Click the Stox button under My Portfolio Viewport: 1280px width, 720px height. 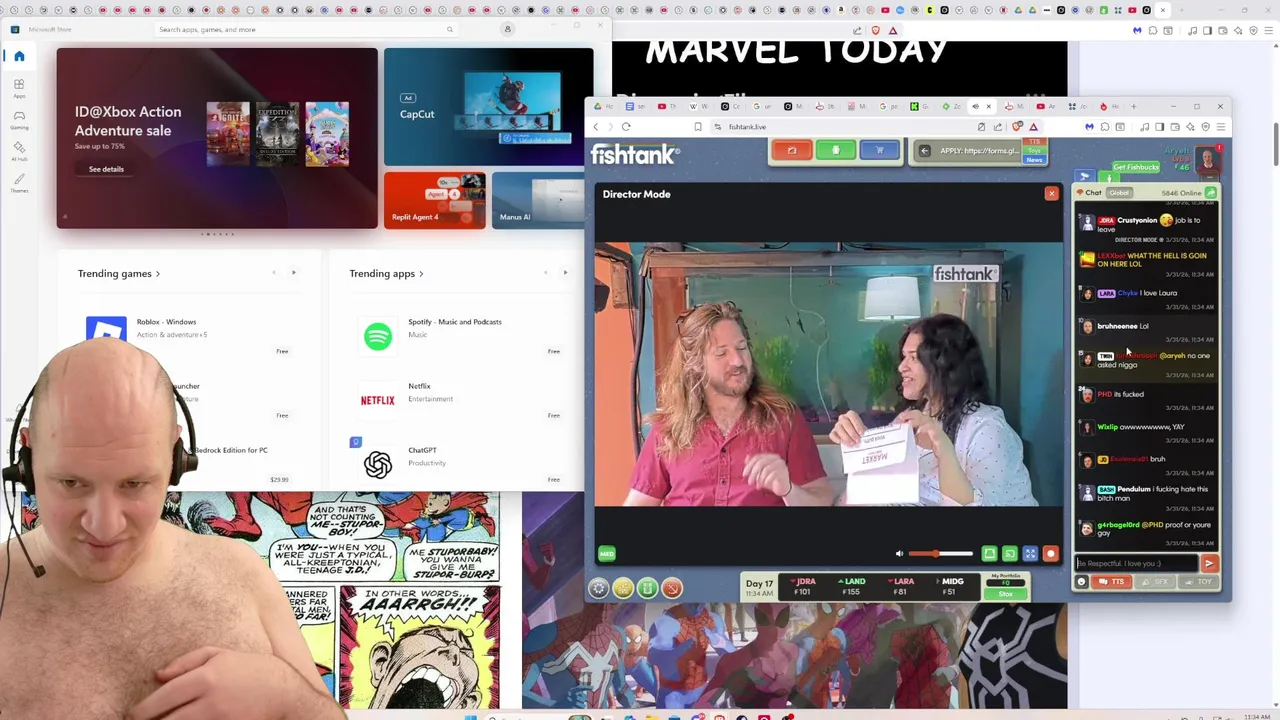pos(1006,593)
